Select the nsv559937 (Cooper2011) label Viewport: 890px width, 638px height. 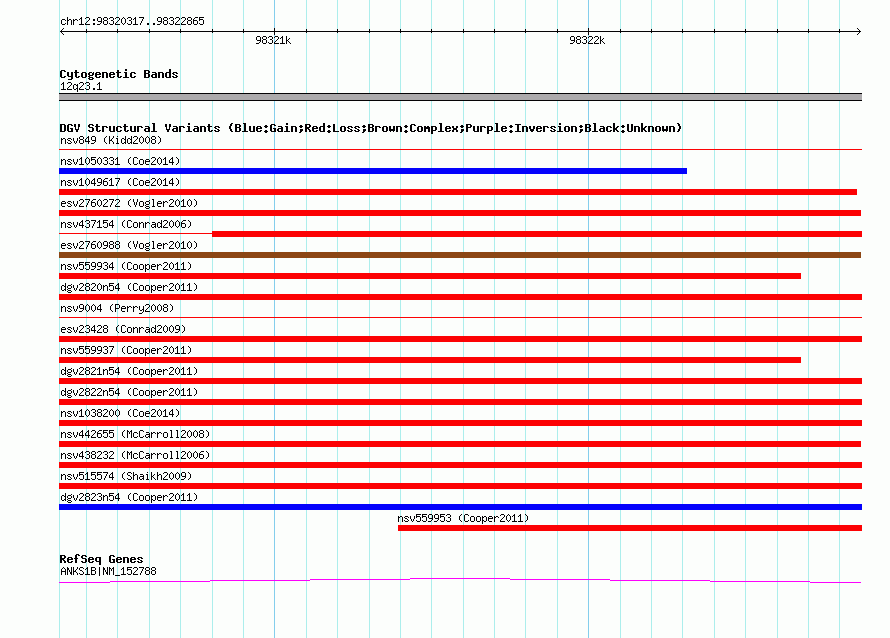[126, 350]
